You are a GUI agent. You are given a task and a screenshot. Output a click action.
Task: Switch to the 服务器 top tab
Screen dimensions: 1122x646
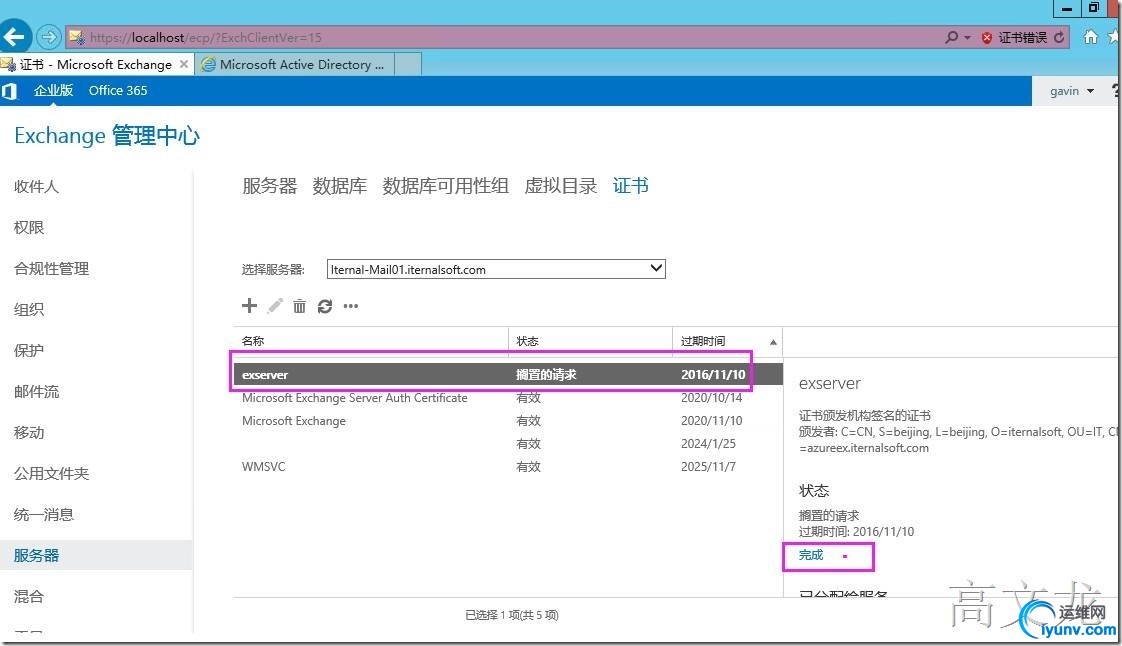coord(270,186)
